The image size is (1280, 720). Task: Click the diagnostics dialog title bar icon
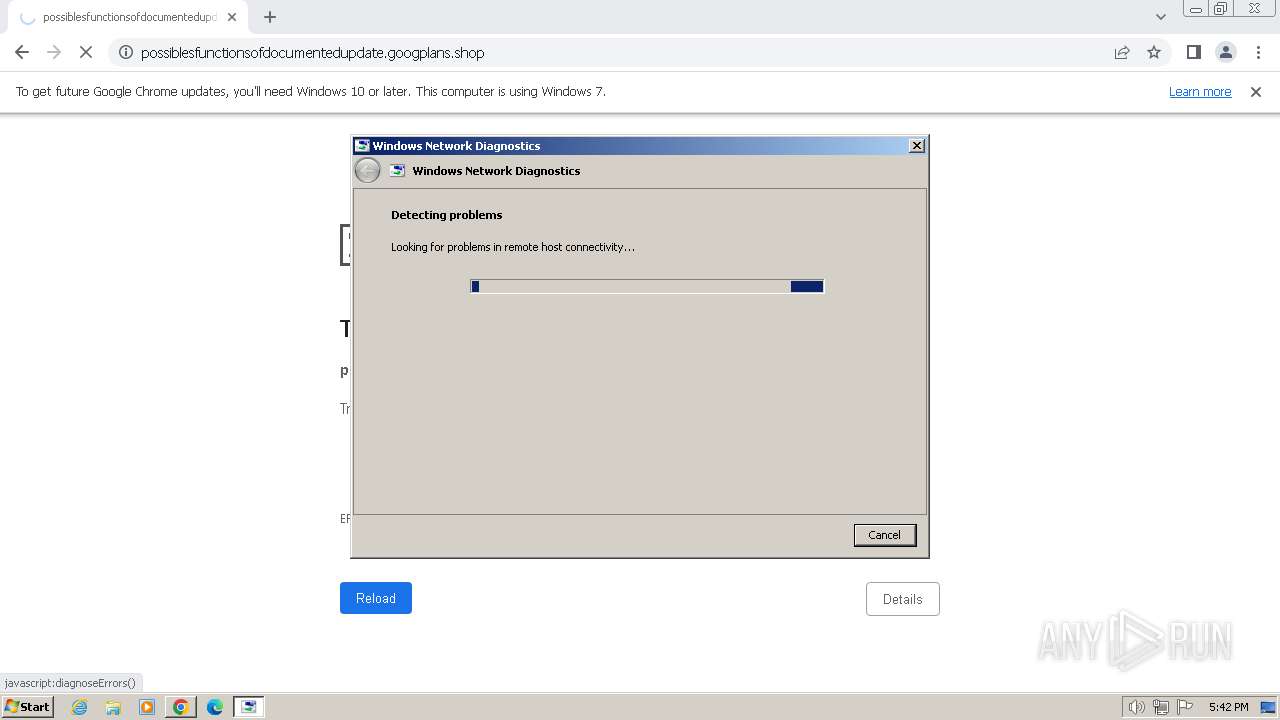tap(362, 146)
